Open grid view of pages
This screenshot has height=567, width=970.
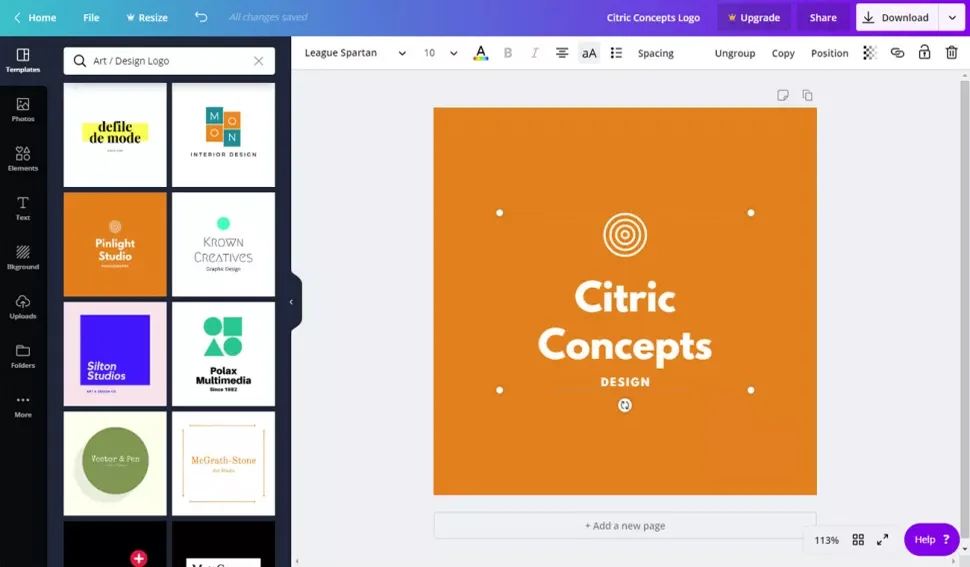point(858,540)
